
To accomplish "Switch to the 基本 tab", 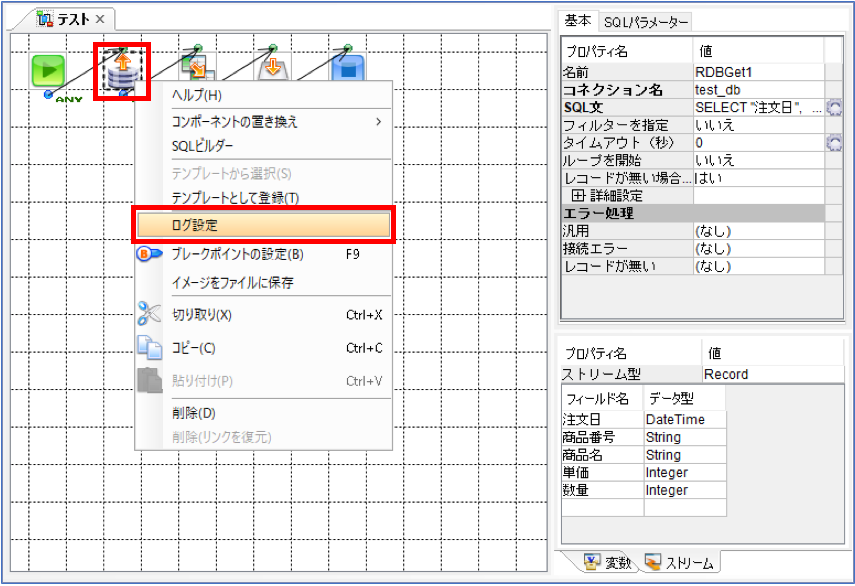I will coord(578,21).
